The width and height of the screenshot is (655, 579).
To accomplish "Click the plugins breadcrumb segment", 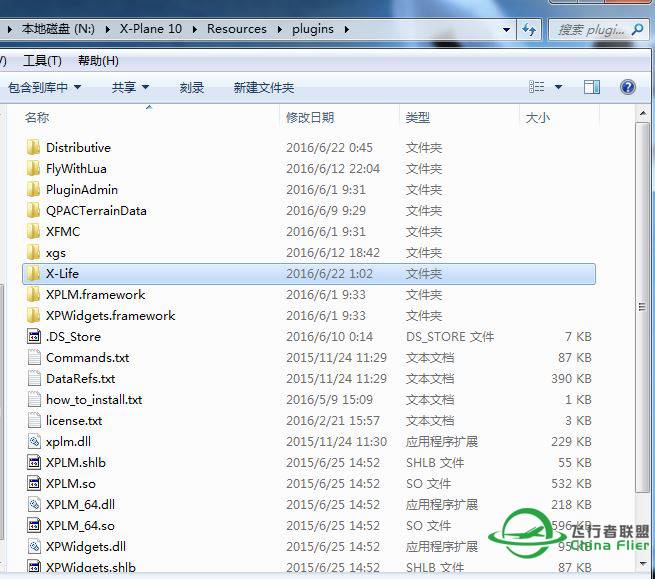I will click(x=313, y=29).
